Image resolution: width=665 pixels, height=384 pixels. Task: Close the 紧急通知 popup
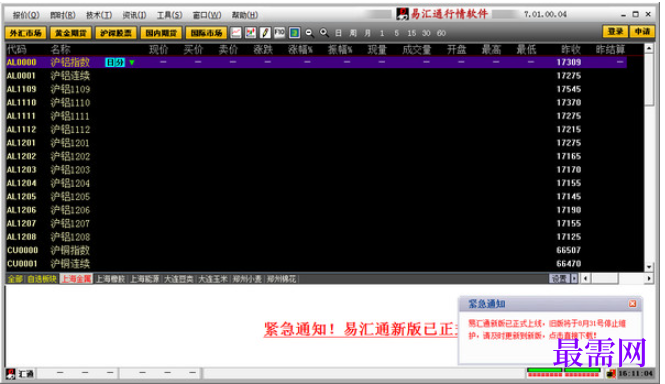[x=632, y=303]
